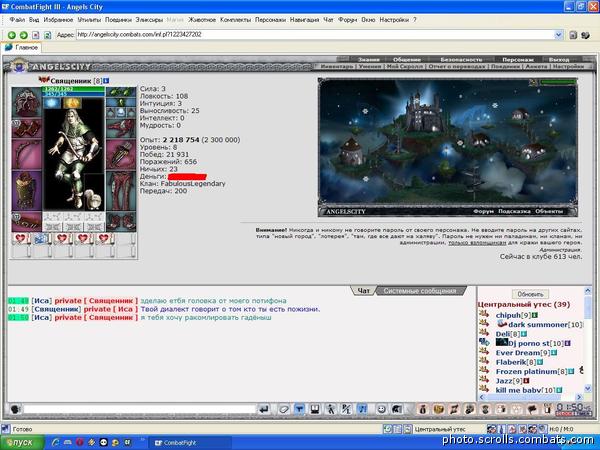Click the body armor equipment slot
This screenshot has width=600, height=450.
pos(26,191)
